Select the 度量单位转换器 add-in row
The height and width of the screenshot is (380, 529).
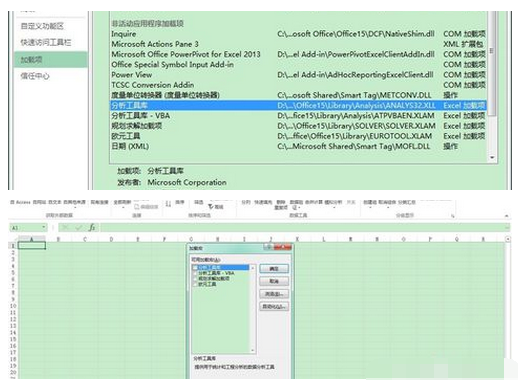298,95
